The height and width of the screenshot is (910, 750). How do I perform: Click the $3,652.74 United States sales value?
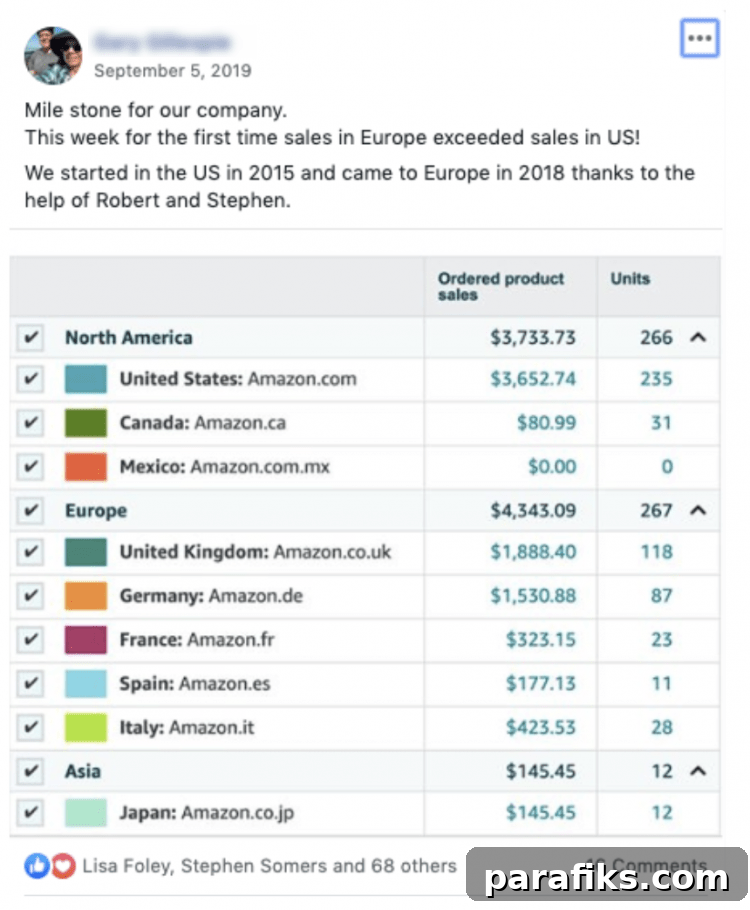[x=533, y=379]
